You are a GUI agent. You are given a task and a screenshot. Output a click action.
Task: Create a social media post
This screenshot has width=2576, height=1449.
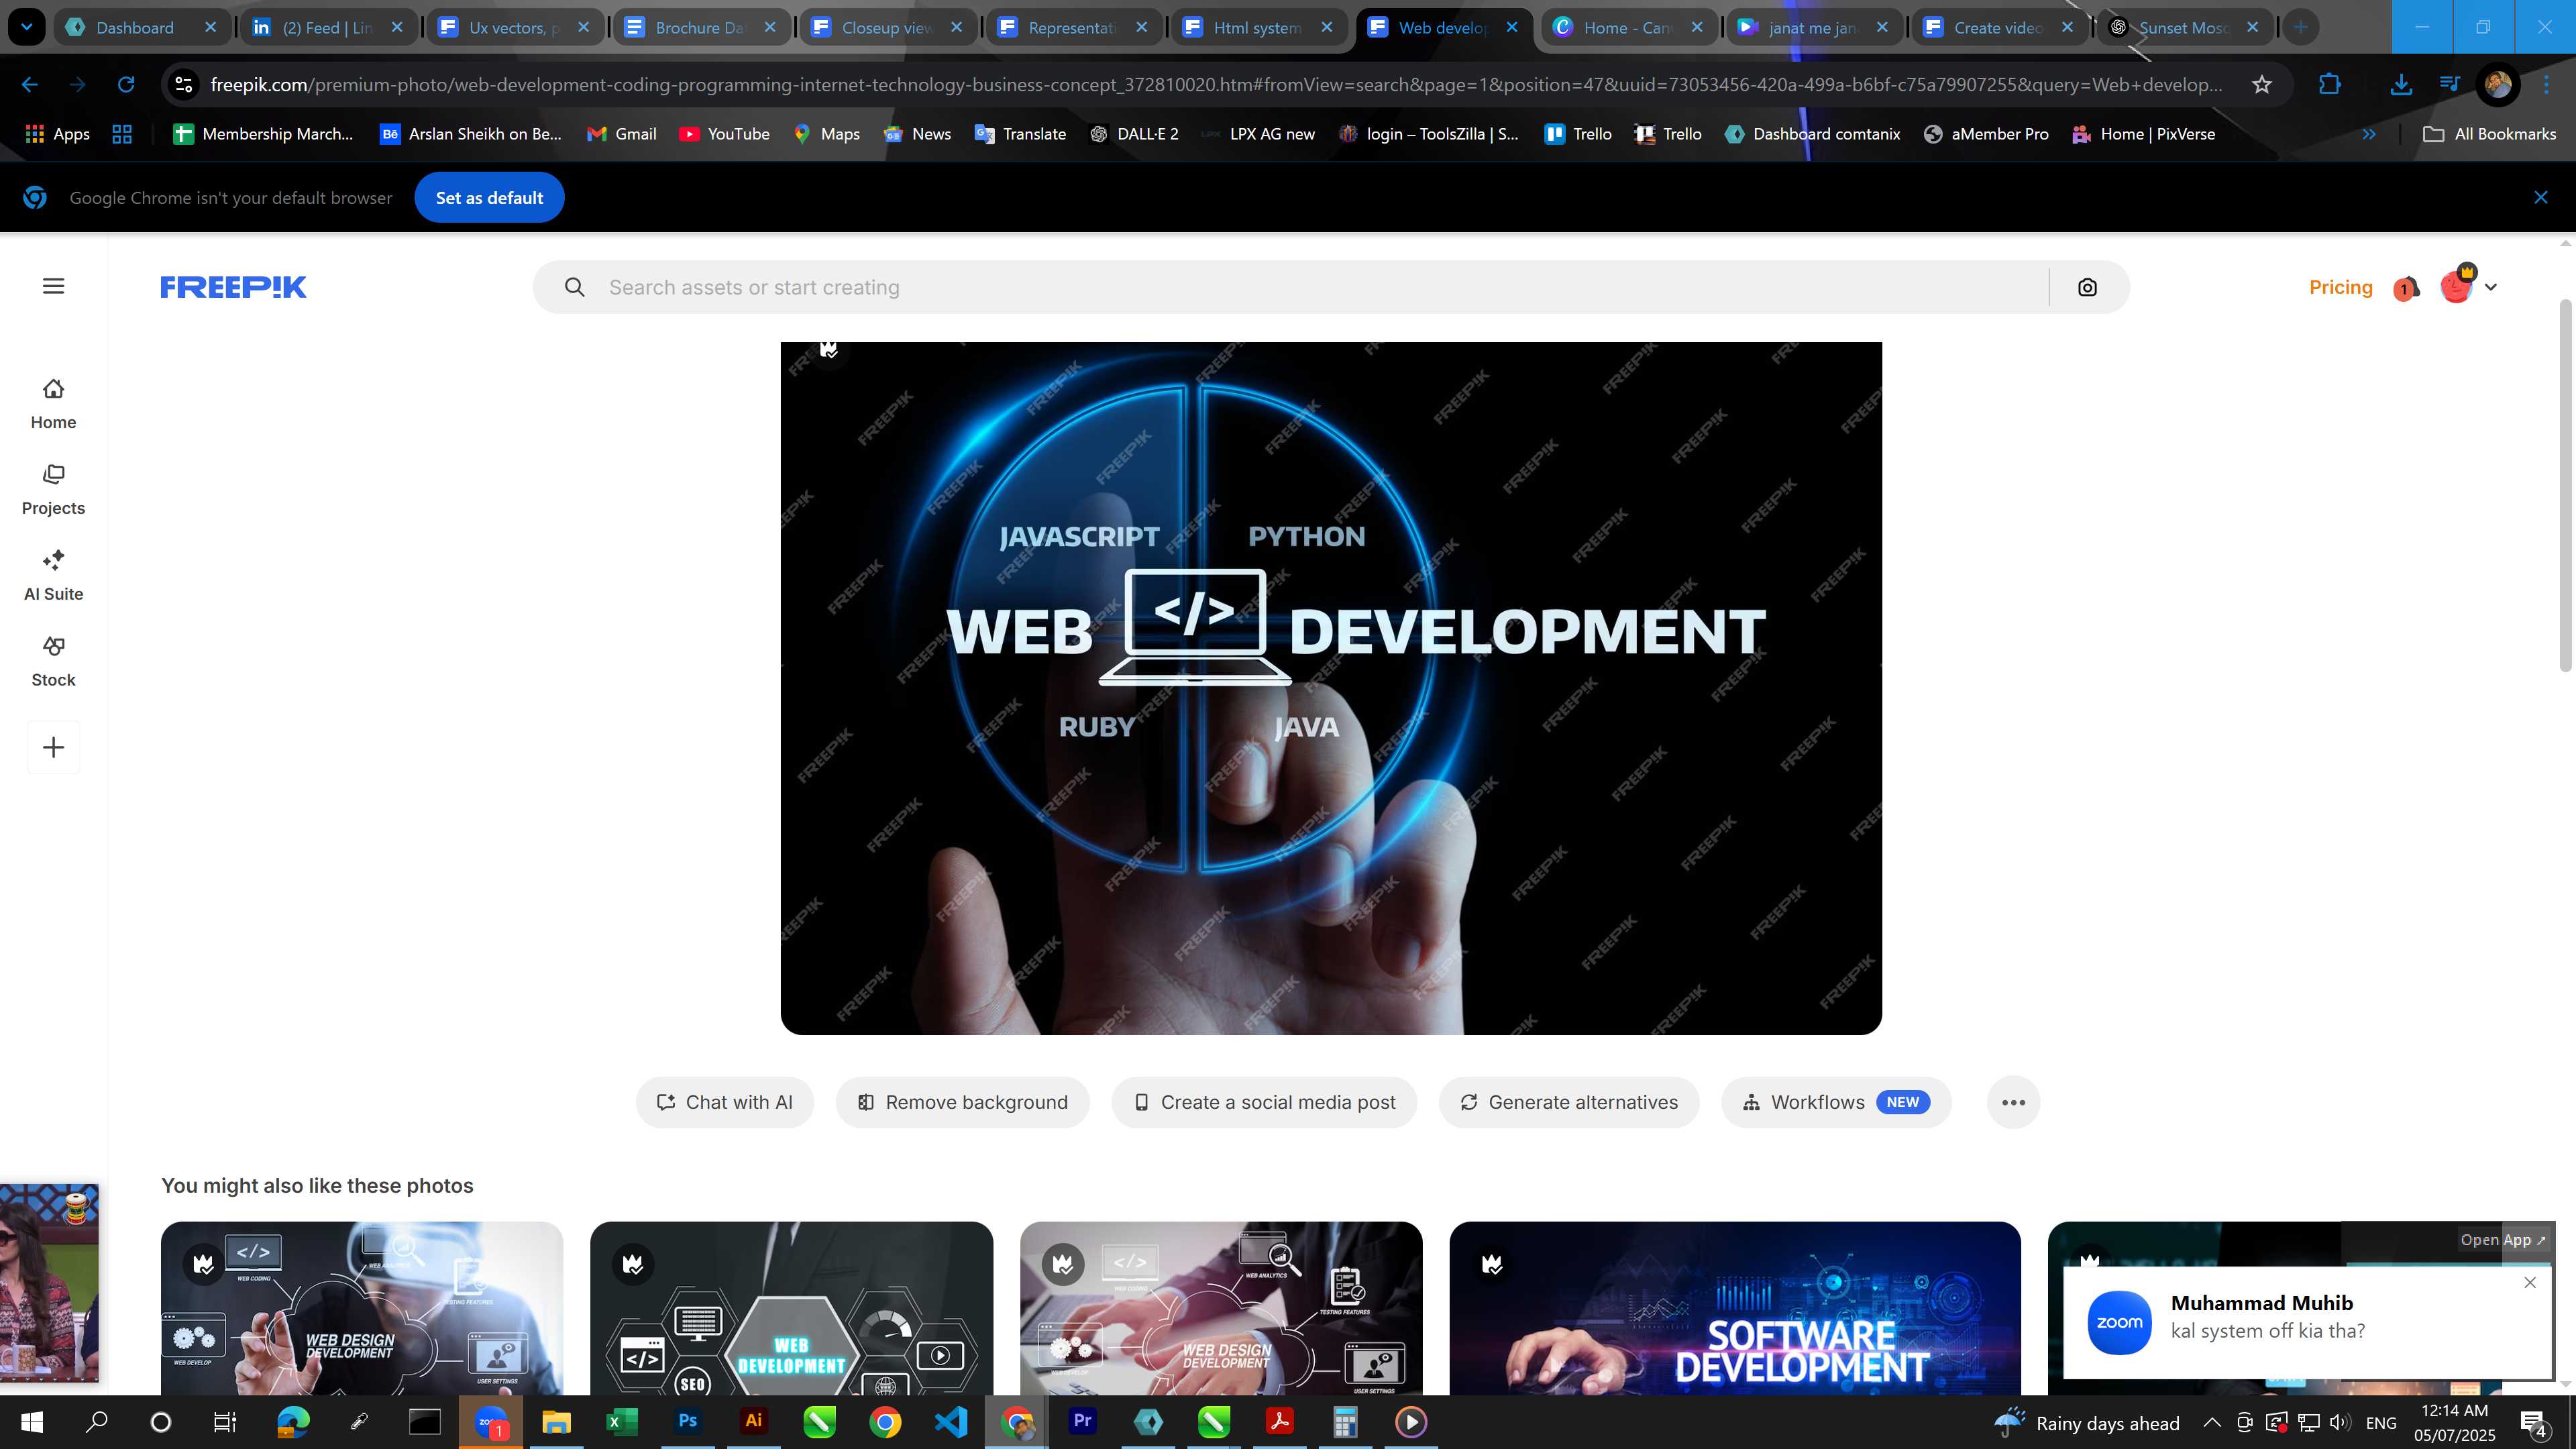pos(1264,1102)
